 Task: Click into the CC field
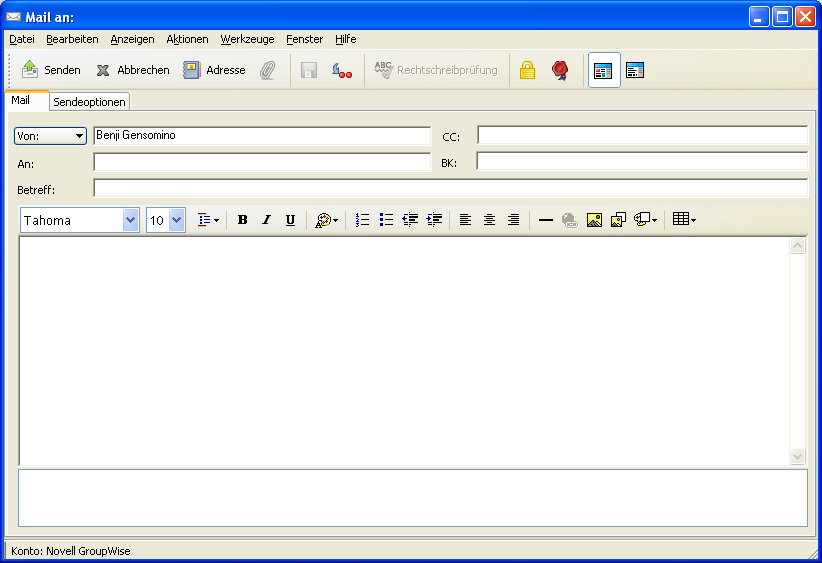click(x=642, y=135)
